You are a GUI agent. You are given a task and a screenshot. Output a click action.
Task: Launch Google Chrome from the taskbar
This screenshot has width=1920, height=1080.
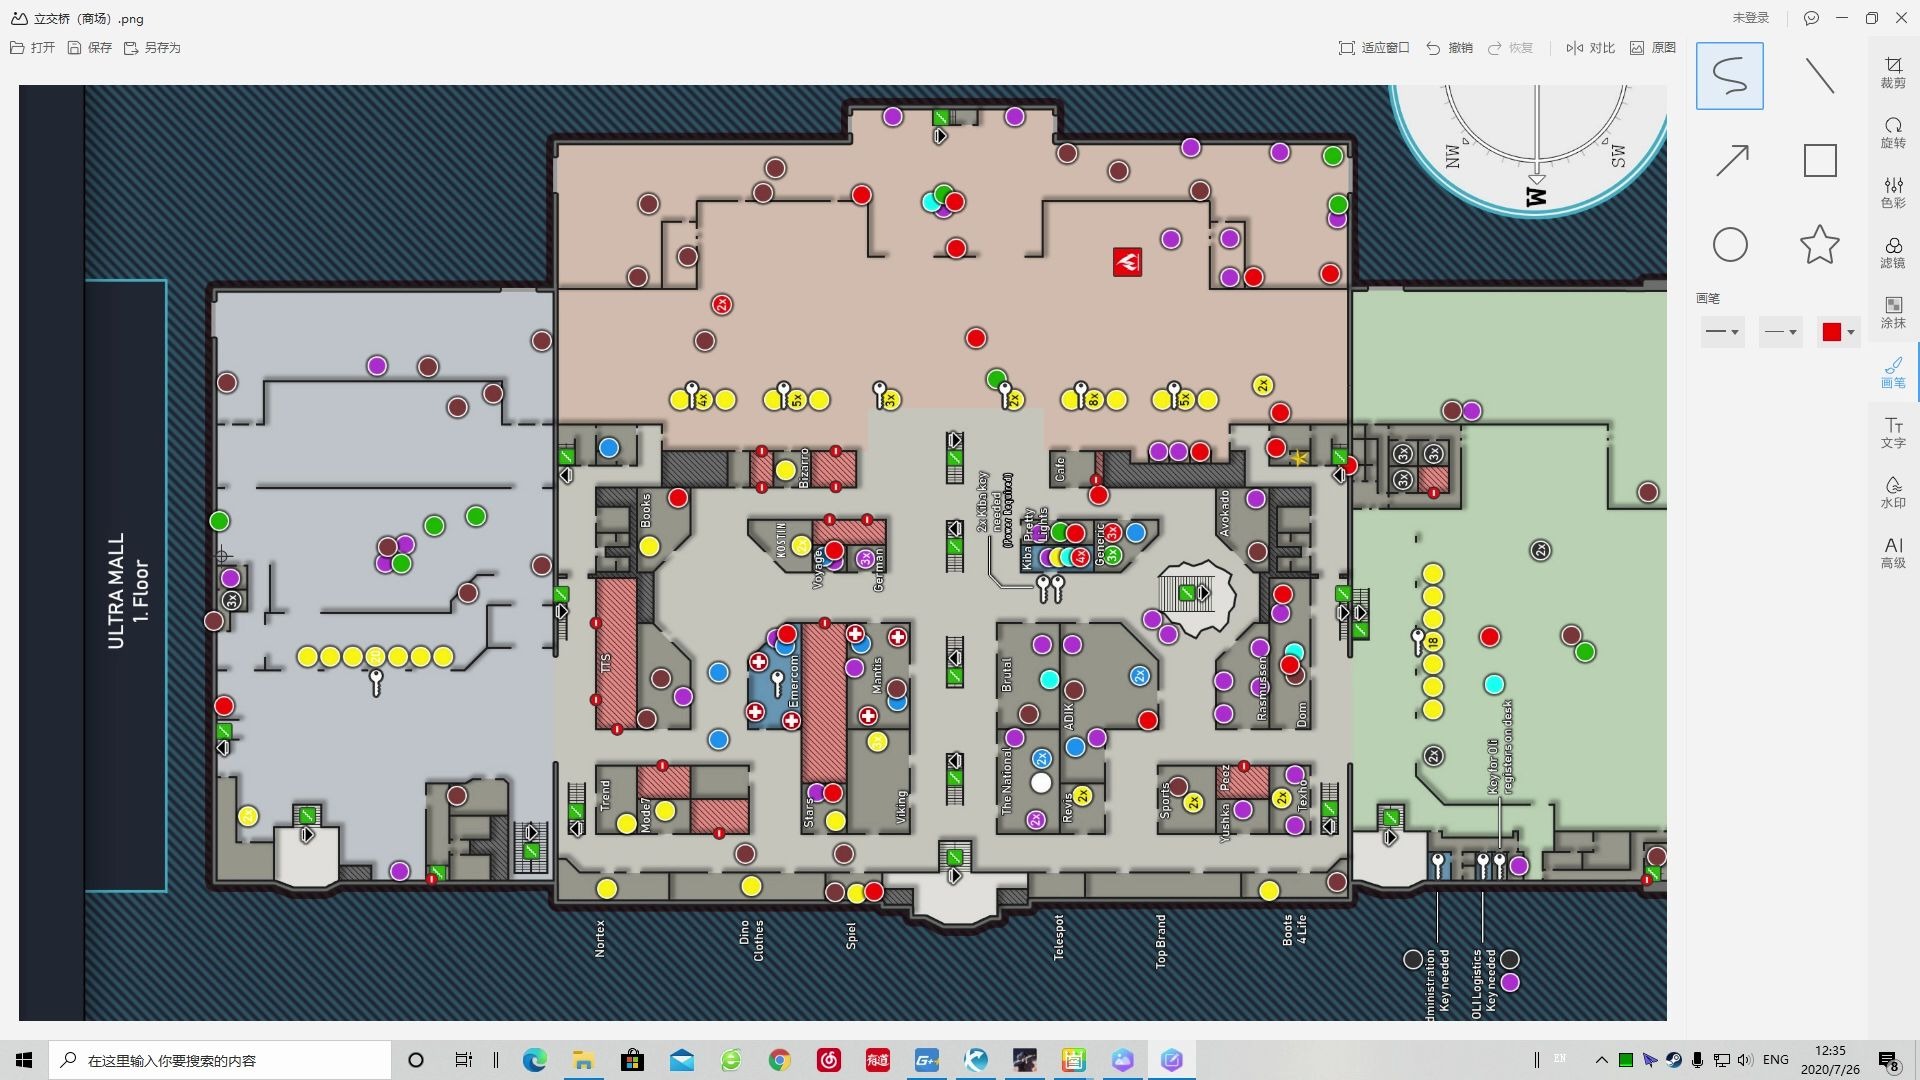point(779,1060)
